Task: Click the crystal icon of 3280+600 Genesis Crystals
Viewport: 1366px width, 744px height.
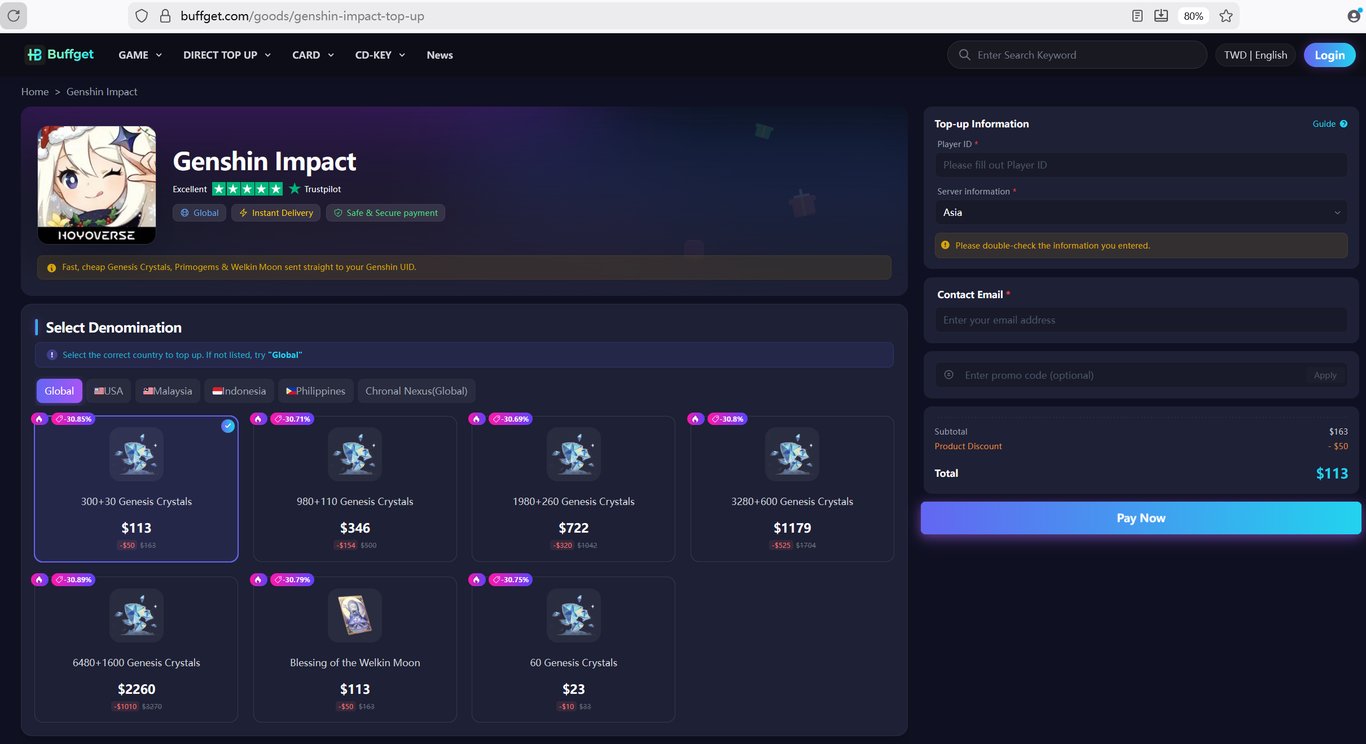Action: (792, 454)
